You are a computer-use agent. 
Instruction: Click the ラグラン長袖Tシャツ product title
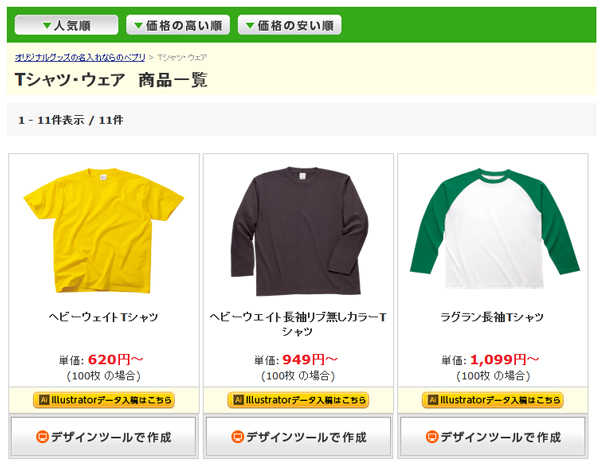(492, 317)
